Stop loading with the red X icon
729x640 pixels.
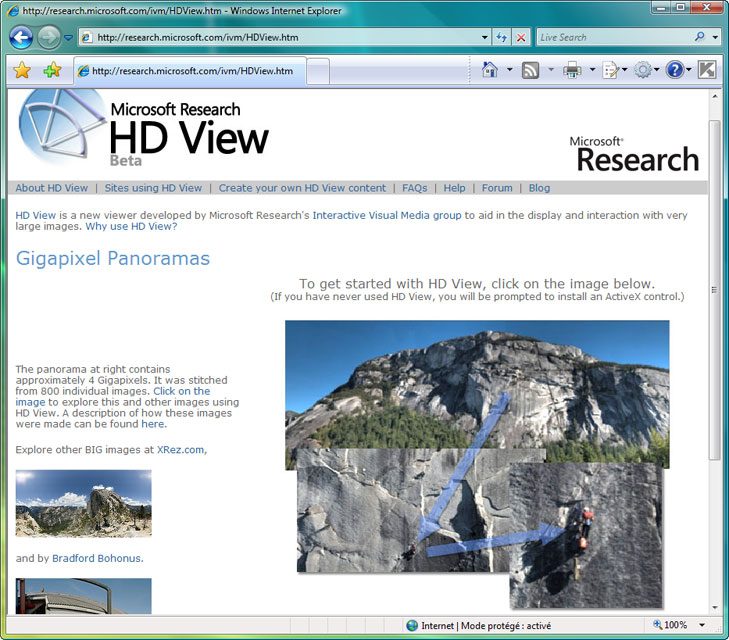pyautogui.click(x=521, y=38)
